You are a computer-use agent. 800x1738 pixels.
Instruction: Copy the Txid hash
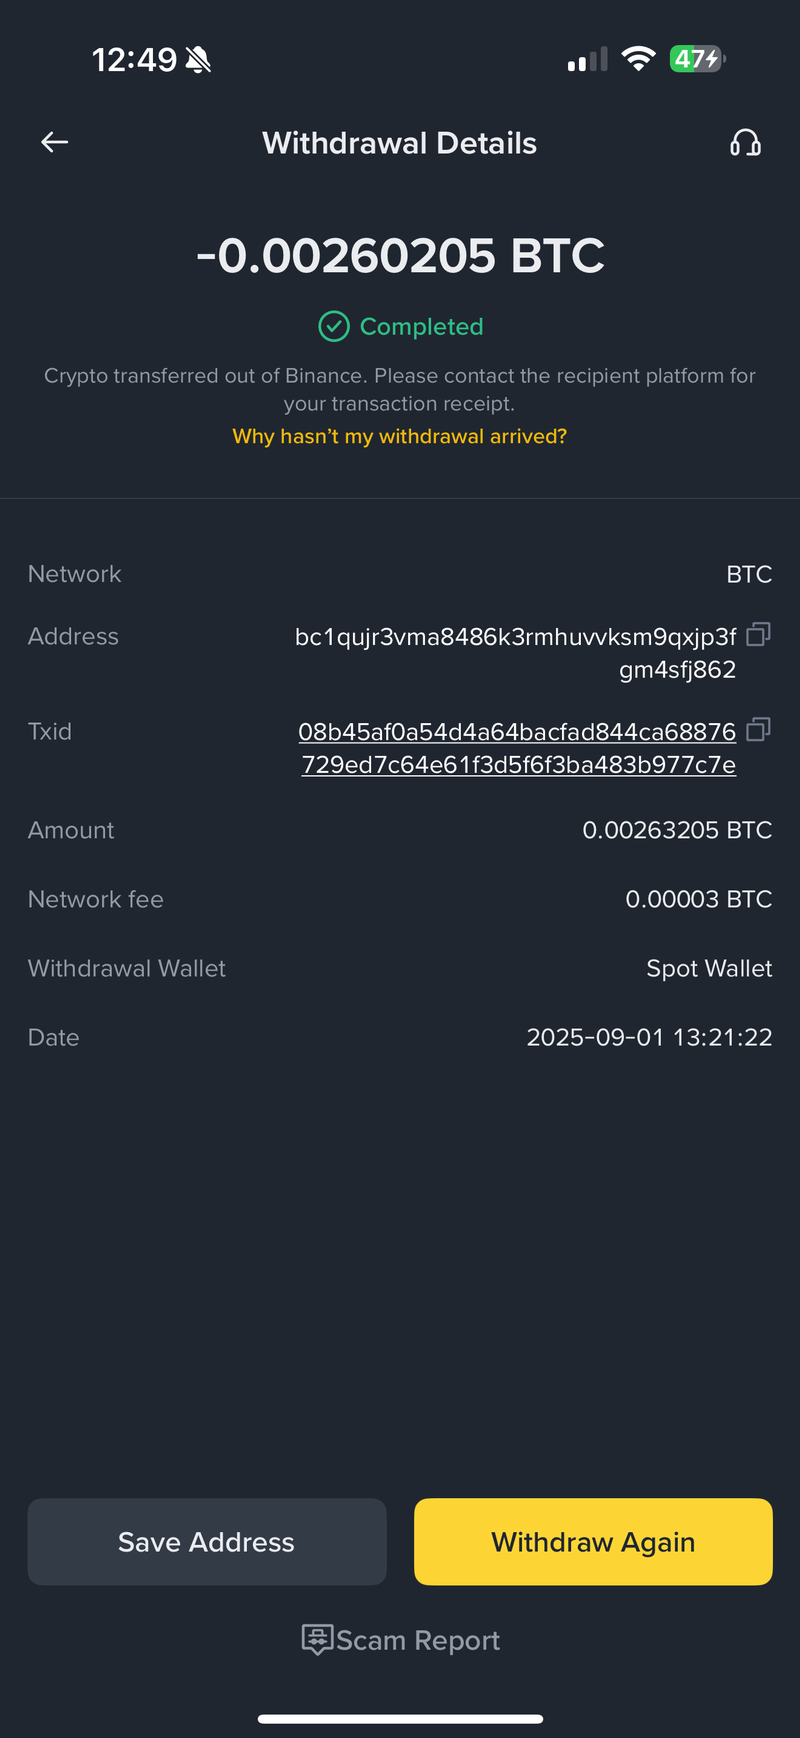click(758, 730)
